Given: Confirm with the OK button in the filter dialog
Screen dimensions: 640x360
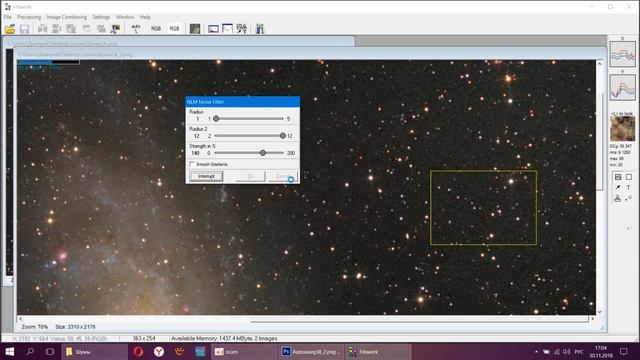Looking at the screenshot, I should point(250,176).
